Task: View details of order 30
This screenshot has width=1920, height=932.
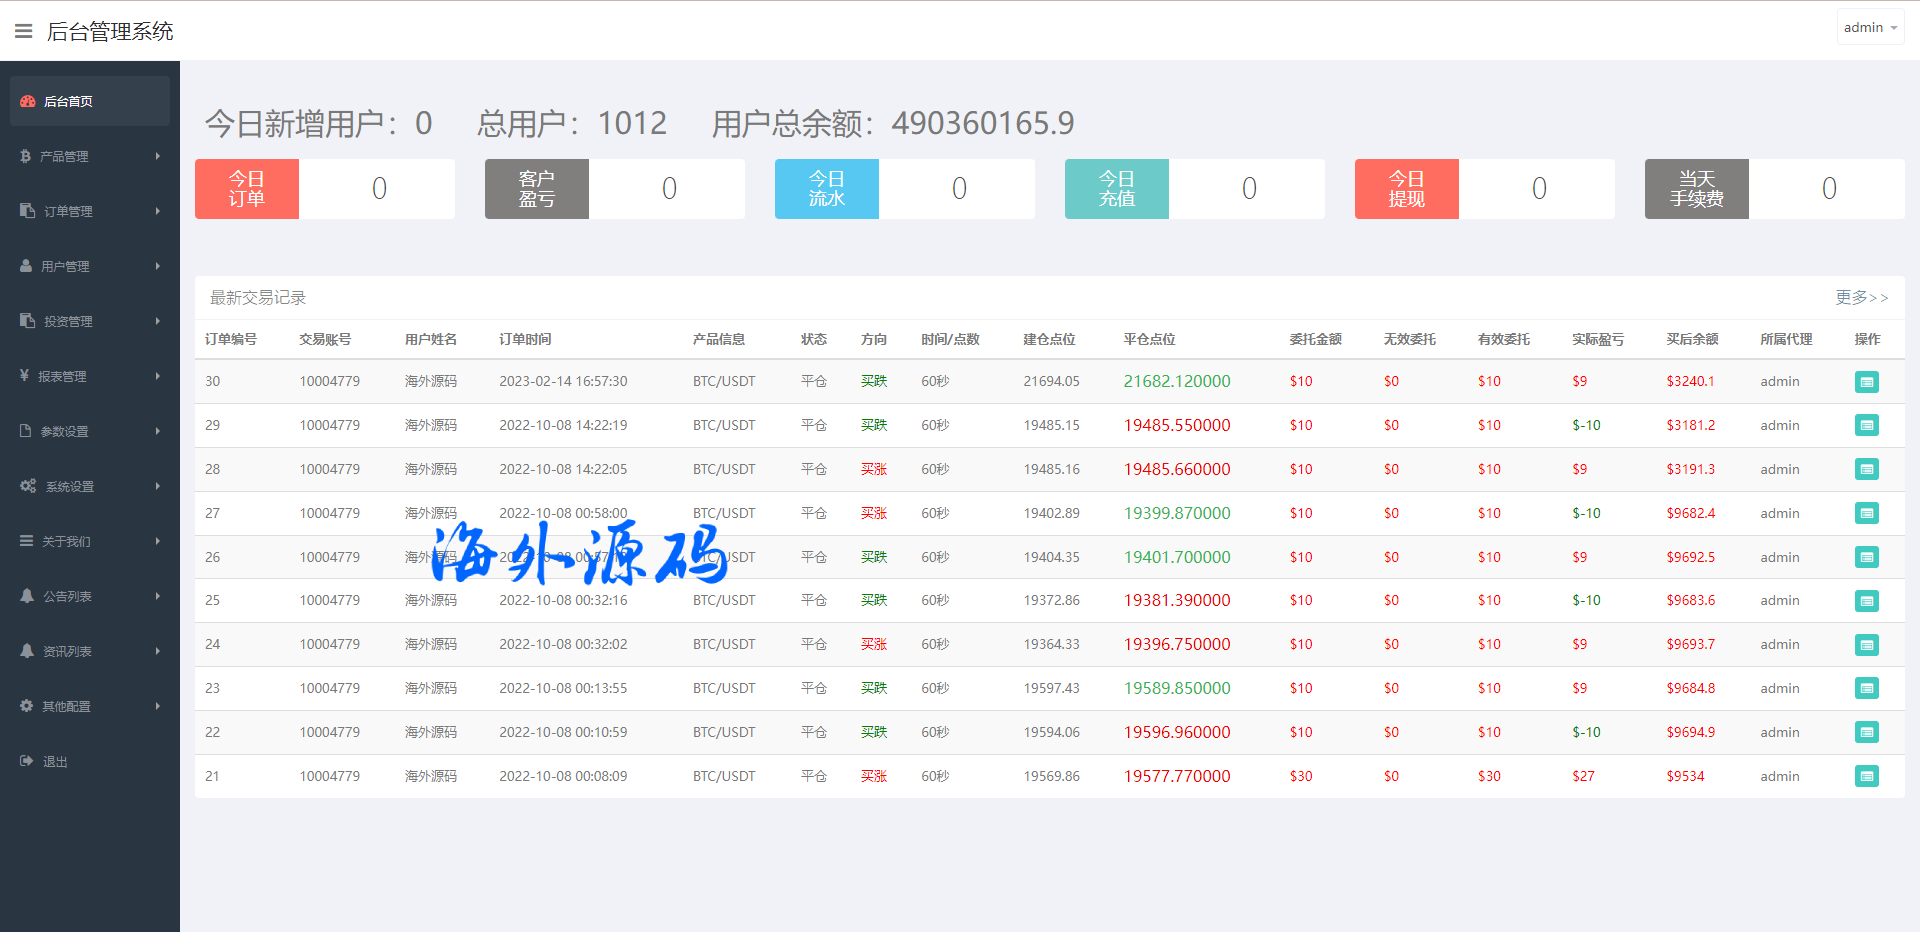Action: click(1866, 382)
